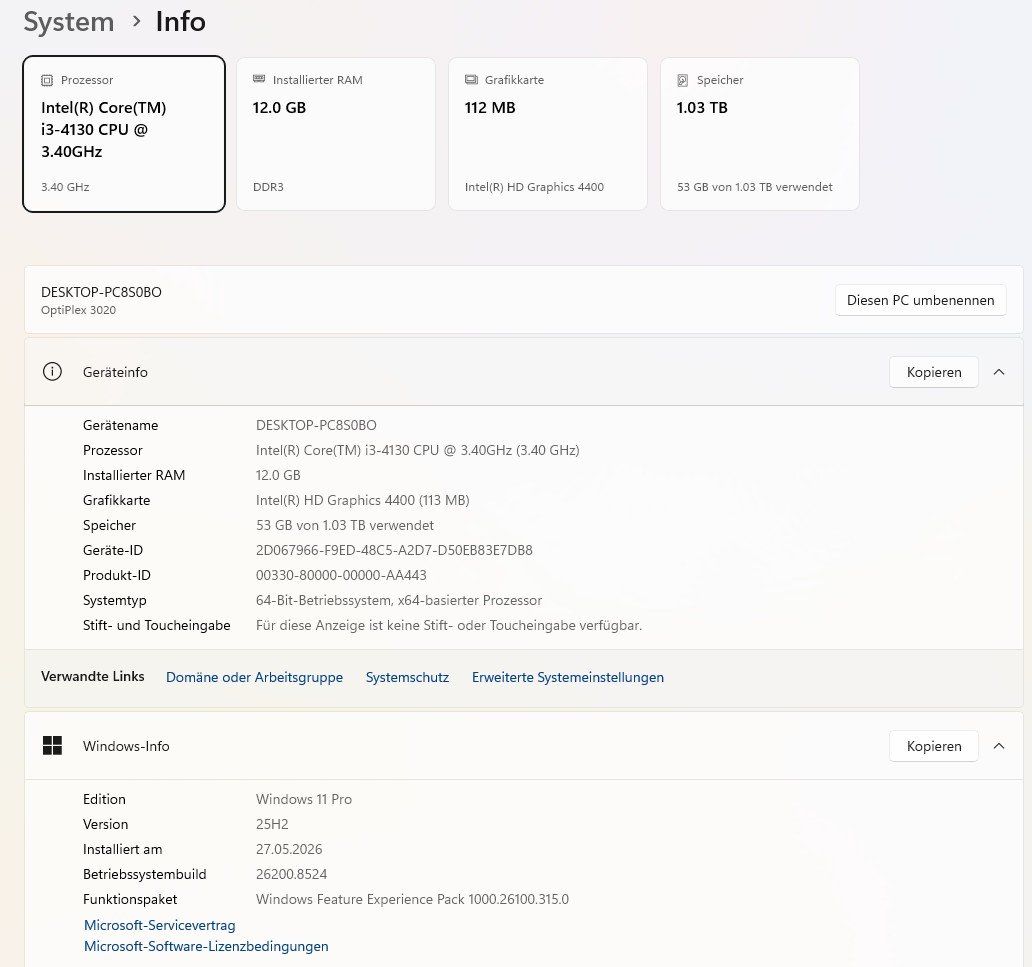
Task: Click the Installiert am date 27.05.2026
Action: [x=289, y=849]
